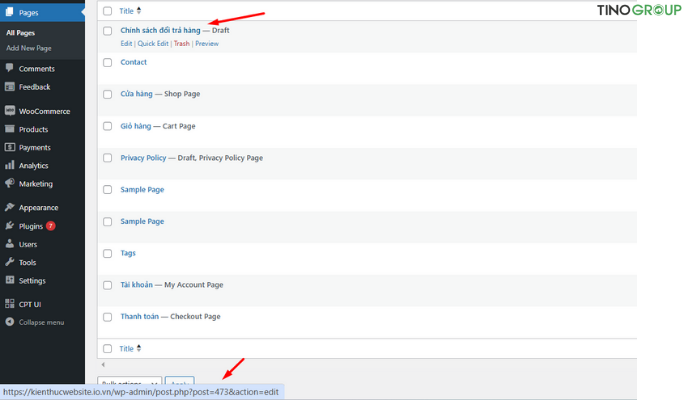Click the CPT UI grid icon
Image resolution: width=700 pixels, height=400 pixels.
pyautogui.click(x=9, y=304)
